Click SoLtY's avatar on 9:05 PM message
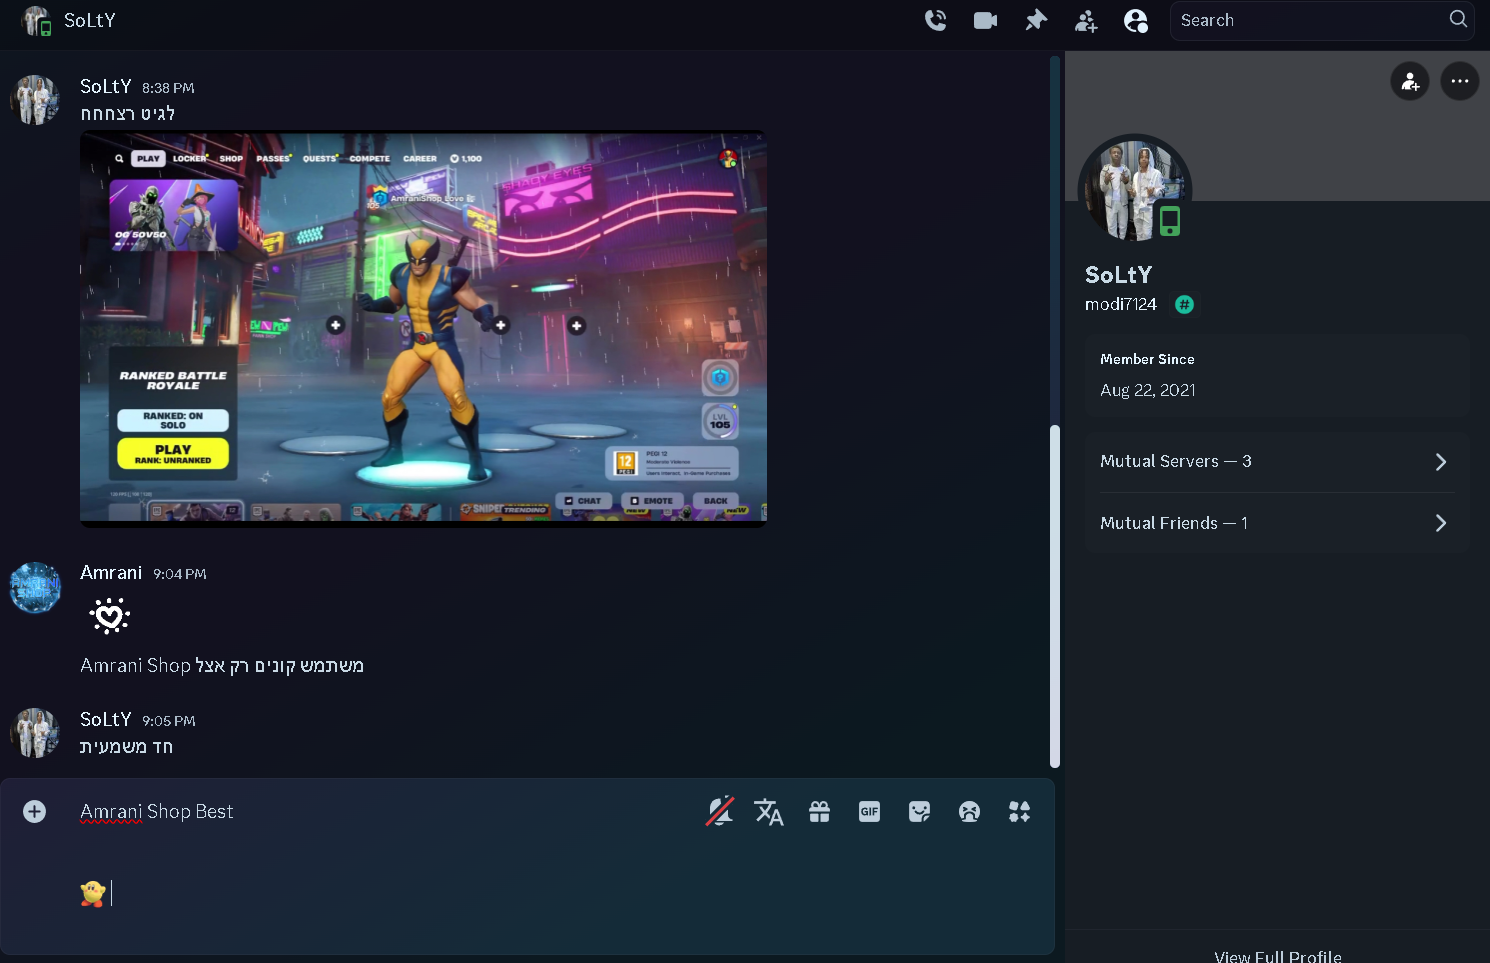 coord(35,733)
